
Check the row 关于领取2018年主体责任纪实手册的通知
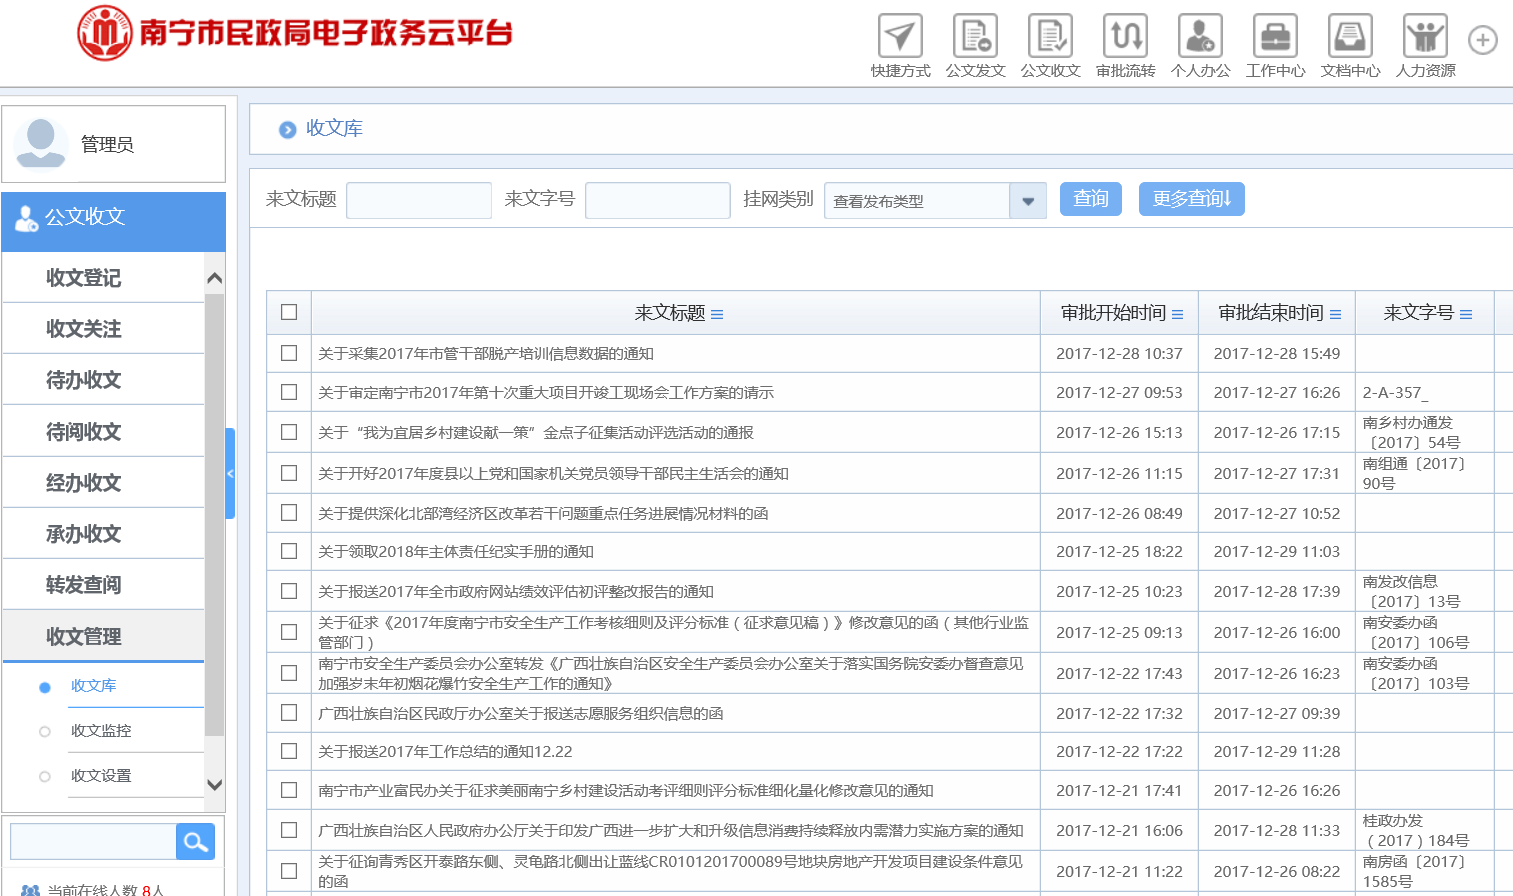[x=289, y=551]
